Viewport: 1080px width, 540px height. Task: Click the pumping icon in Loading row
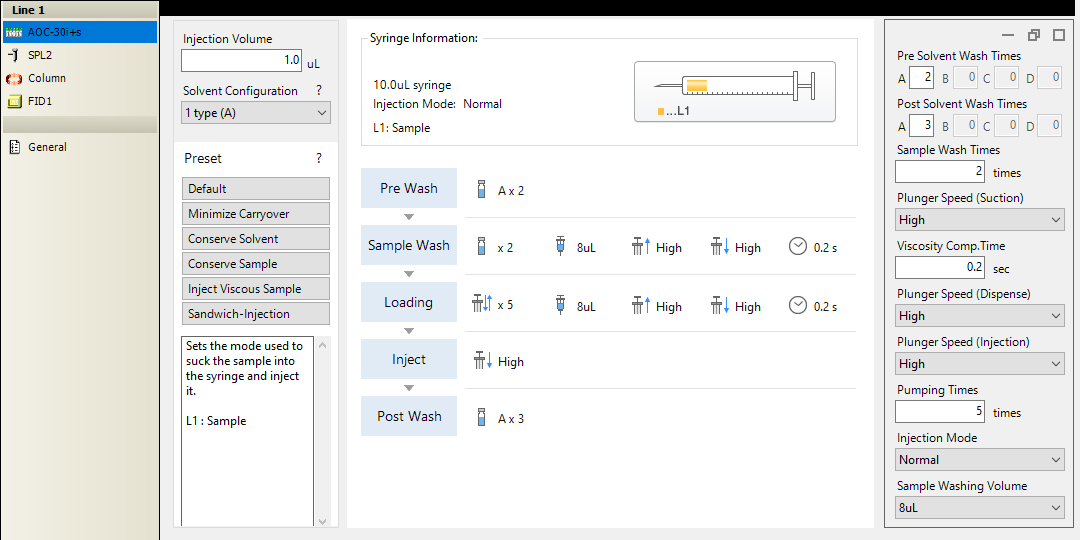point(482,305)
